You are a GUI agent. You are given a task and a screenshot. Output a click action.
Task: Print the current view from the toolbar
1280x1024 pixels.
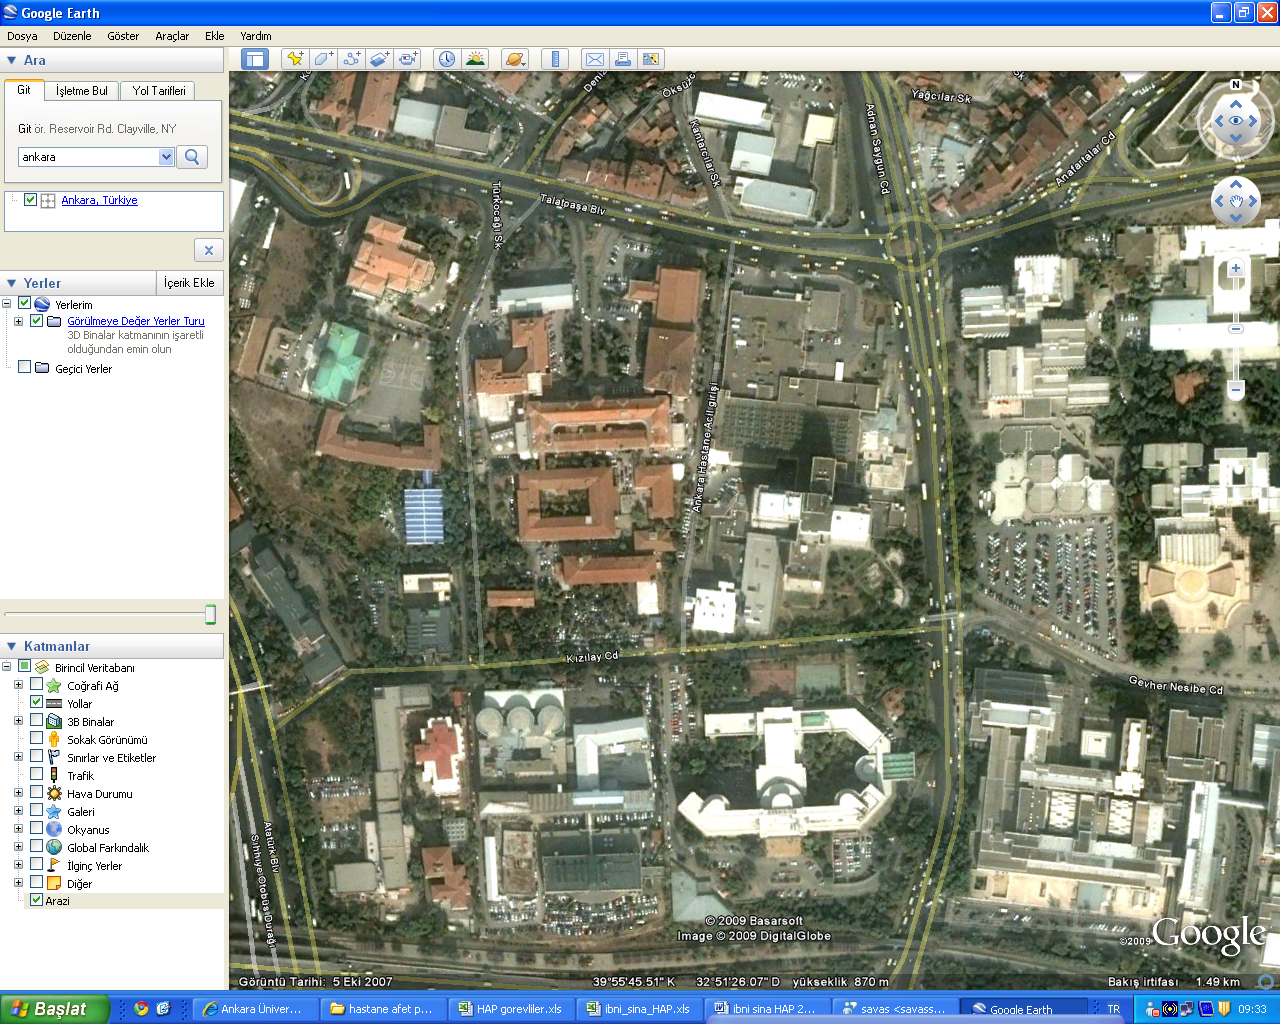point(622,59)
